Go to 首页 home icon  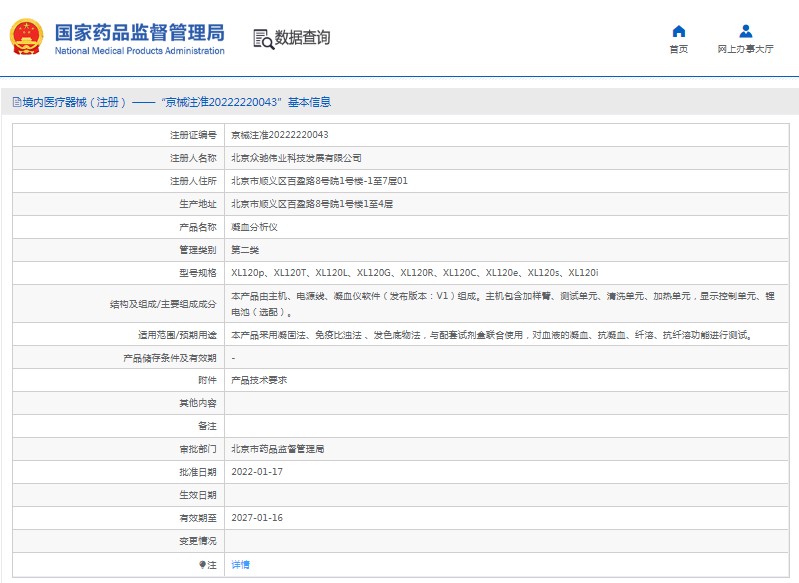(x=679, y=31)
